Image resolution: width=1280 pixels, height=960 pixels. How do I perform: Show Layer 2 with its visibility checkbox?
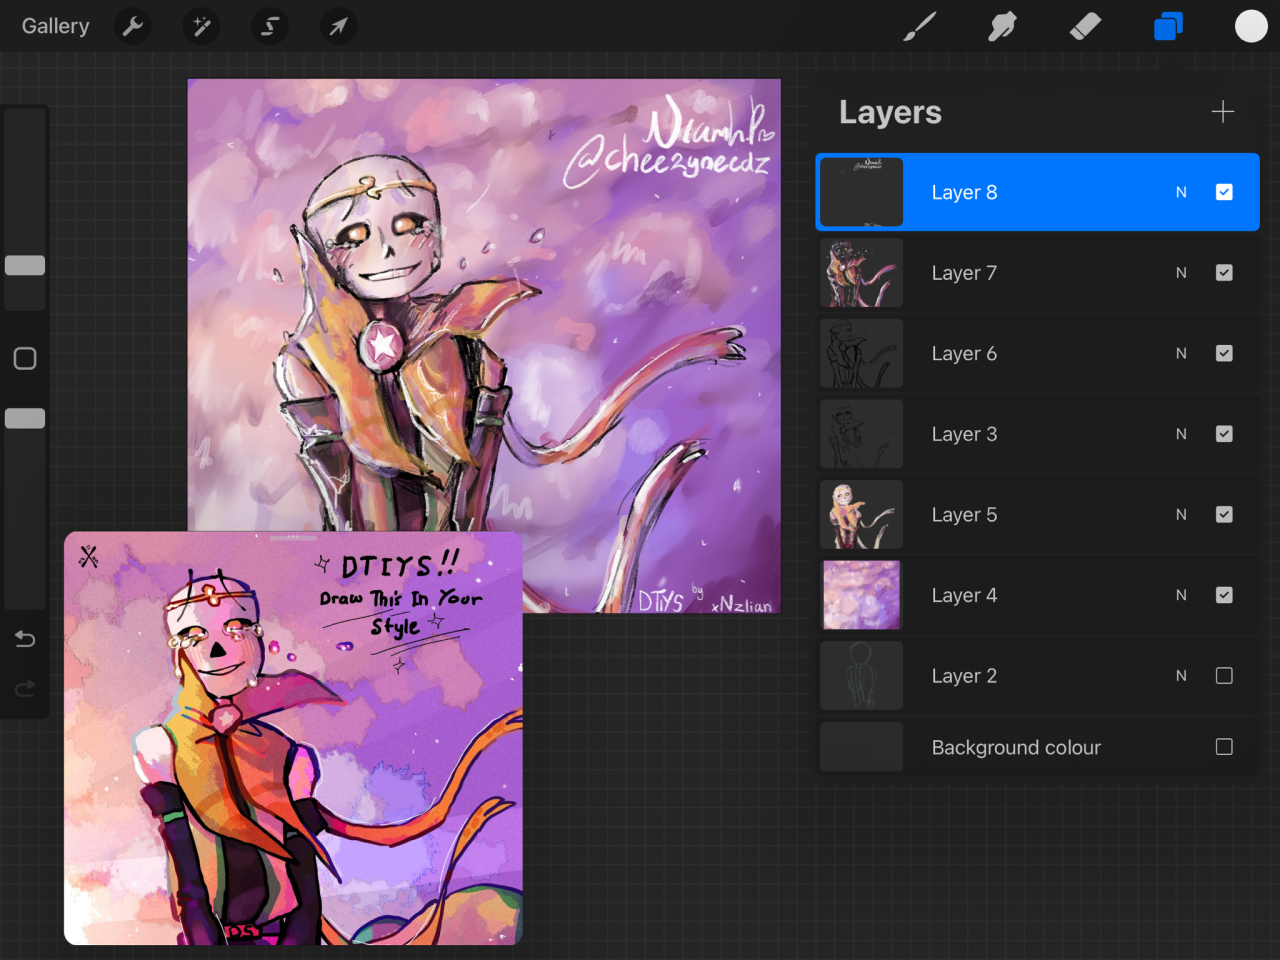(x=1224, y=676)
